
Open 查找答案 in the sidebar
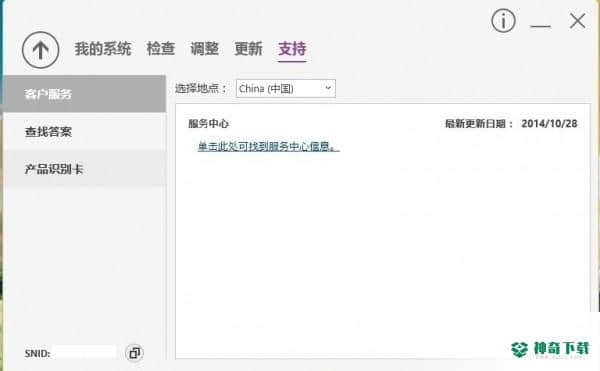tap(85, 131)
